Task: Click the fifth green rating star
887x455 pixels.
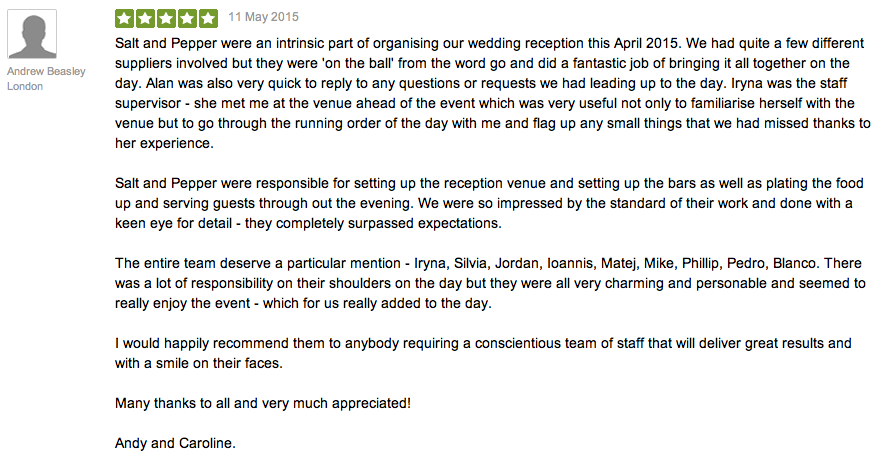Action: coord(208,18)
